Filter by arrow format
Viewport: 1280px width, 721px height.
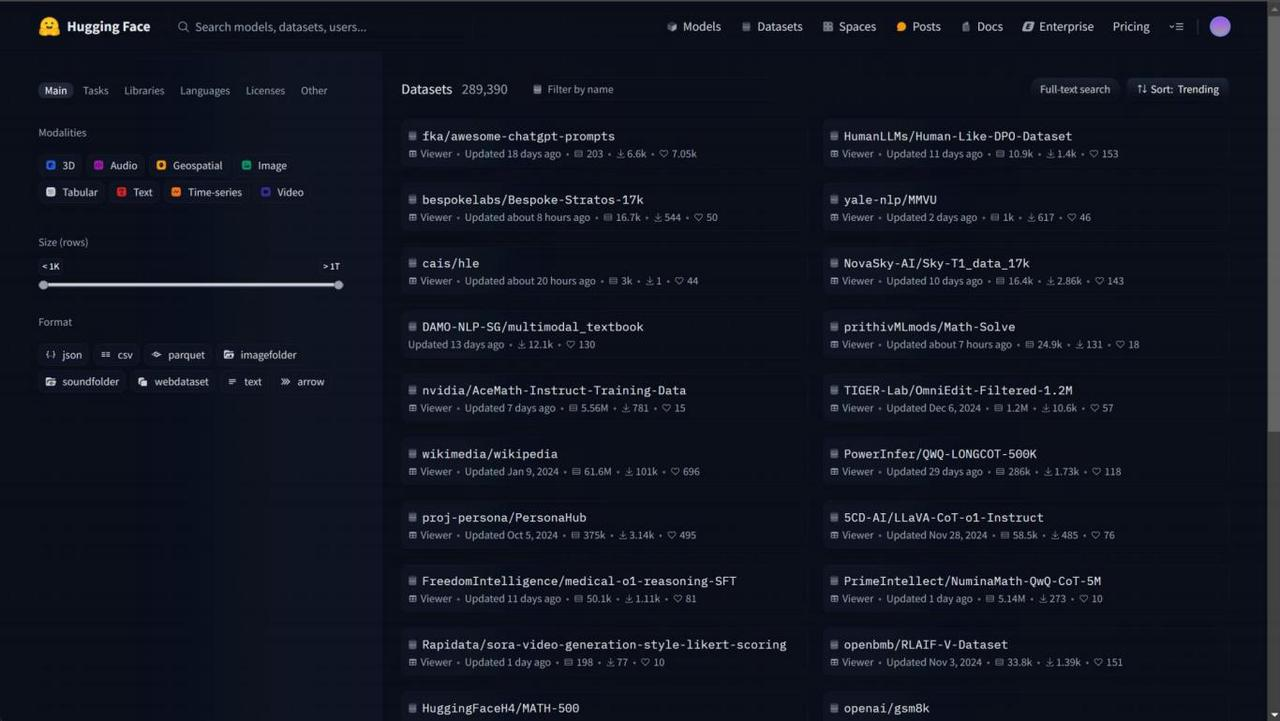302,382
